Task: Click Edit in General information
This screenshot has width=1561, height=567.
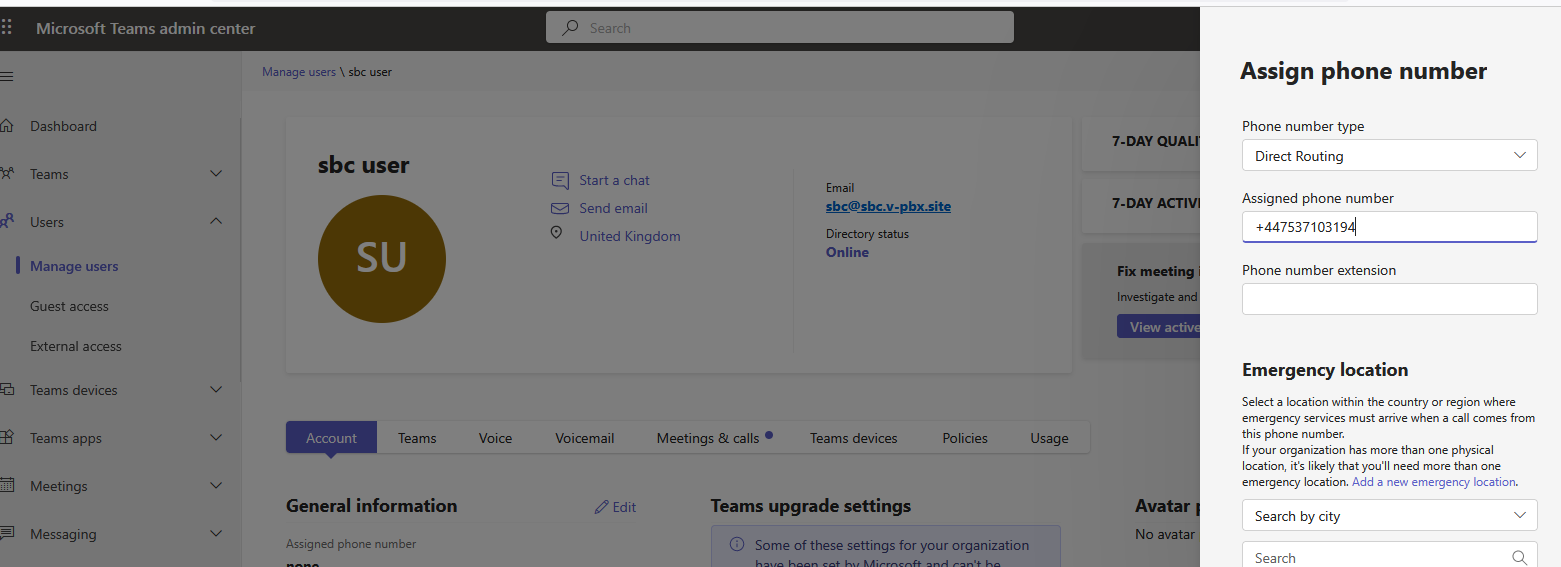Action: (615, 507)
